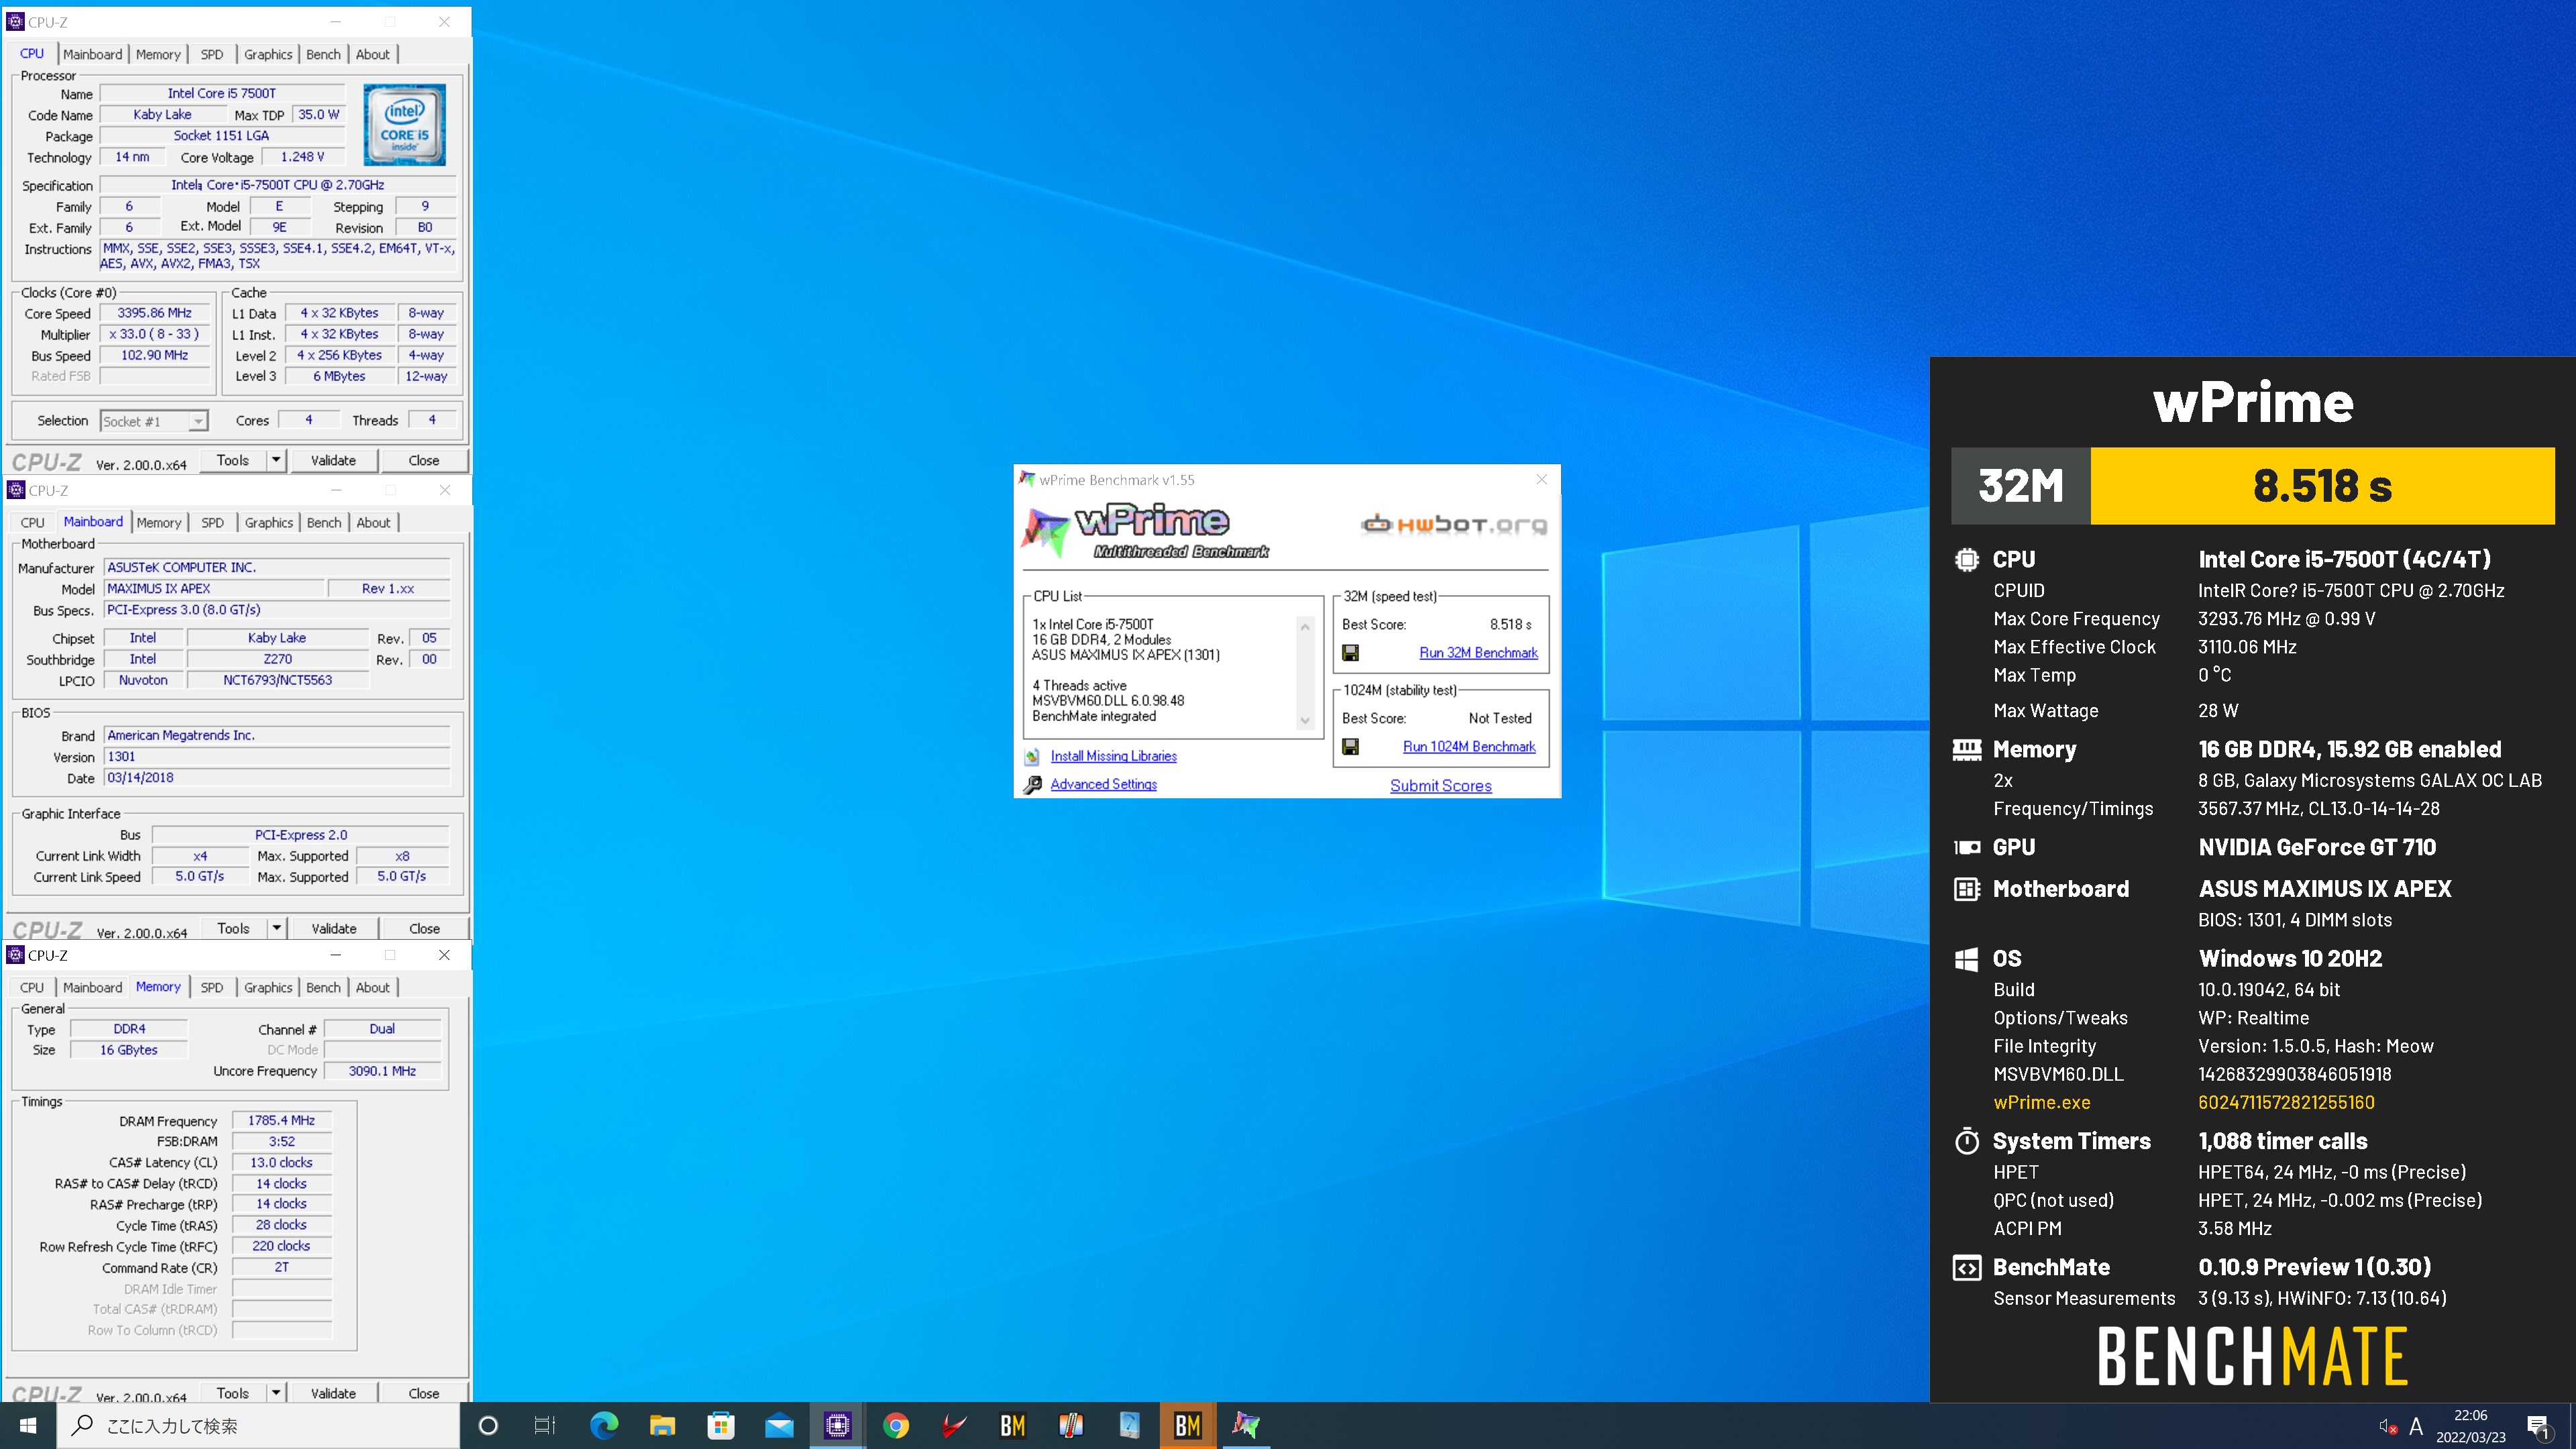Open Google Chrome from the taskbar

pyautogui.click(x=896, y=1425)
